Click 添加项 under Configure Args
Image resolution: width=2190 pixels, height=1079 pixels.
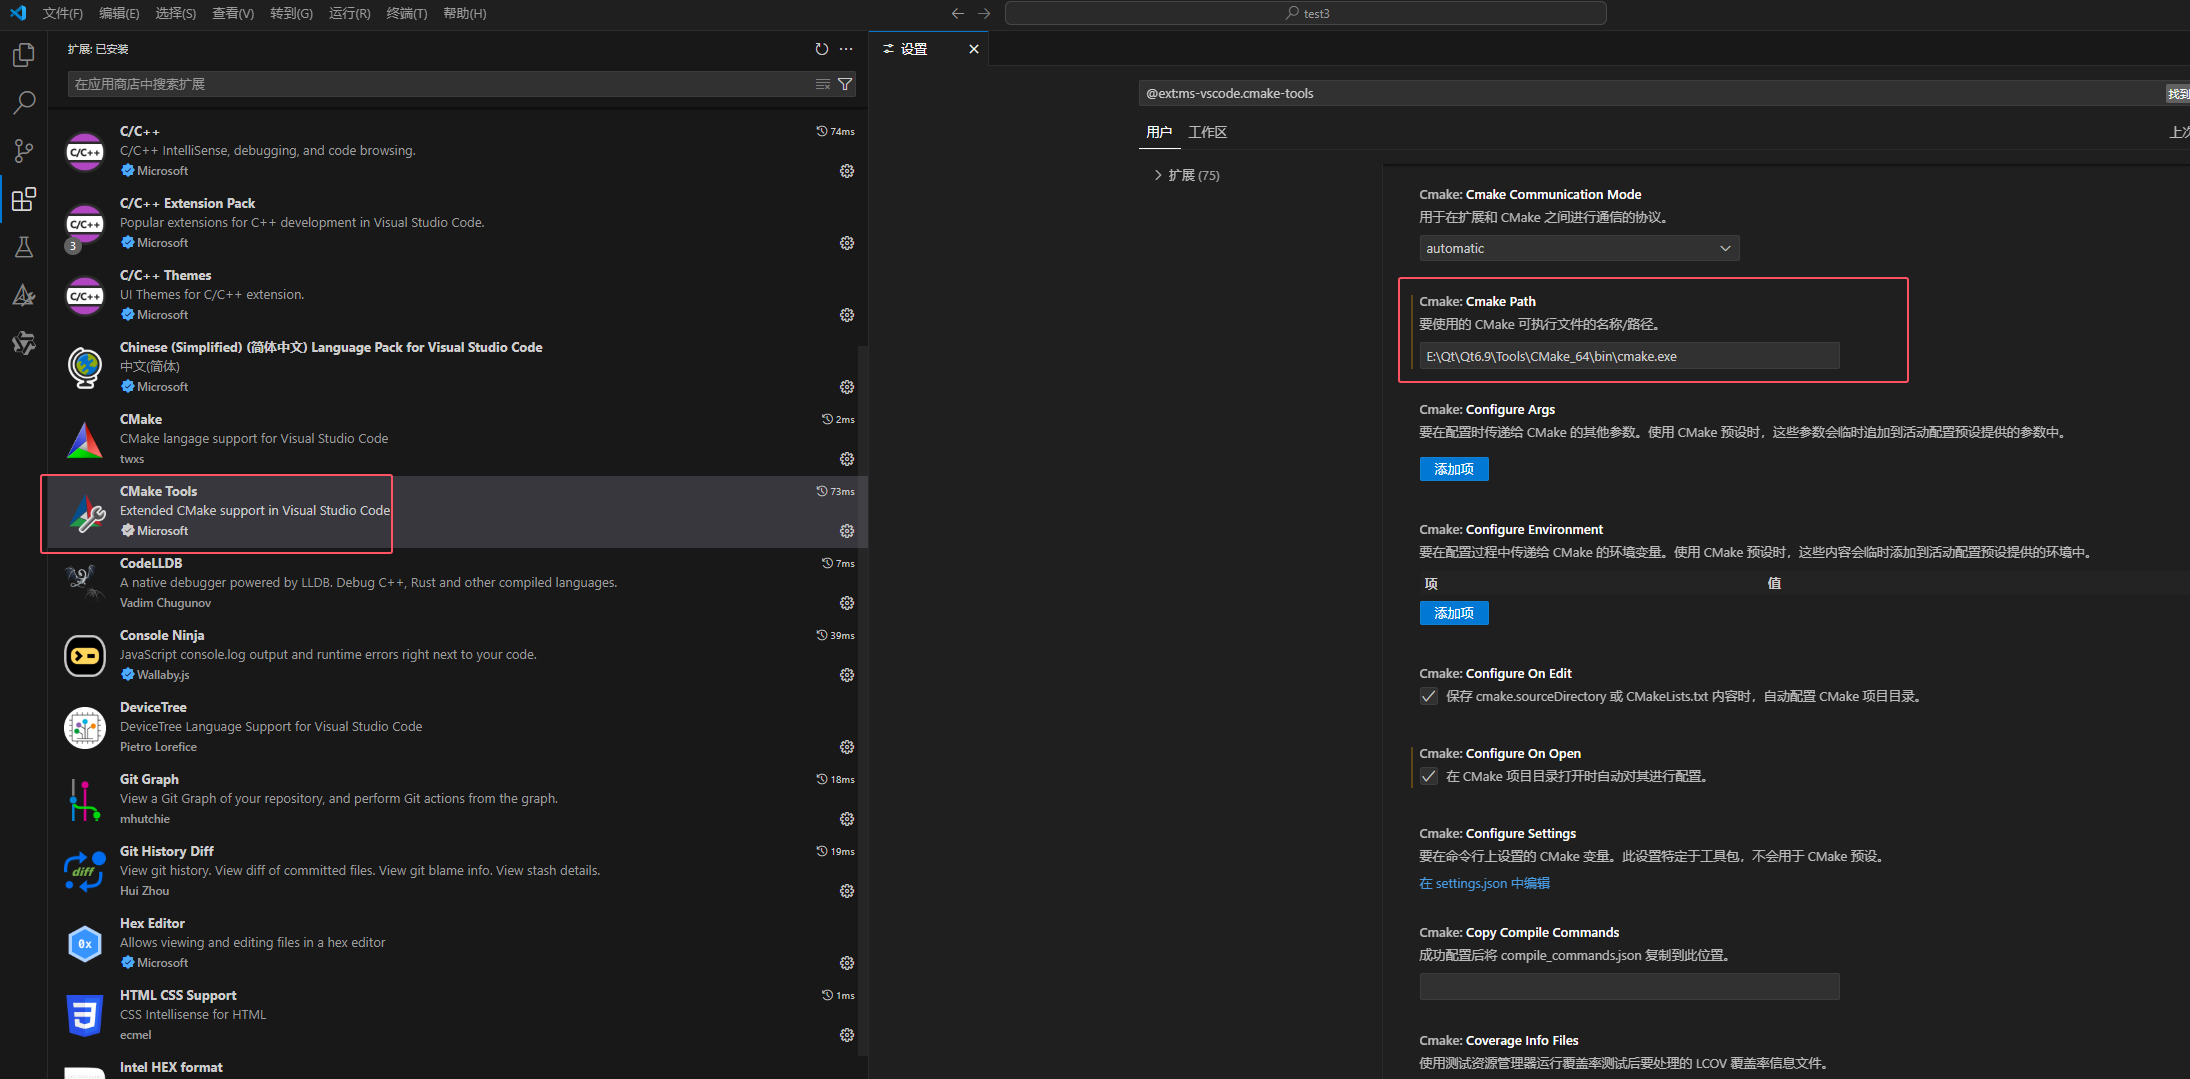click(x=1454, y=469)
